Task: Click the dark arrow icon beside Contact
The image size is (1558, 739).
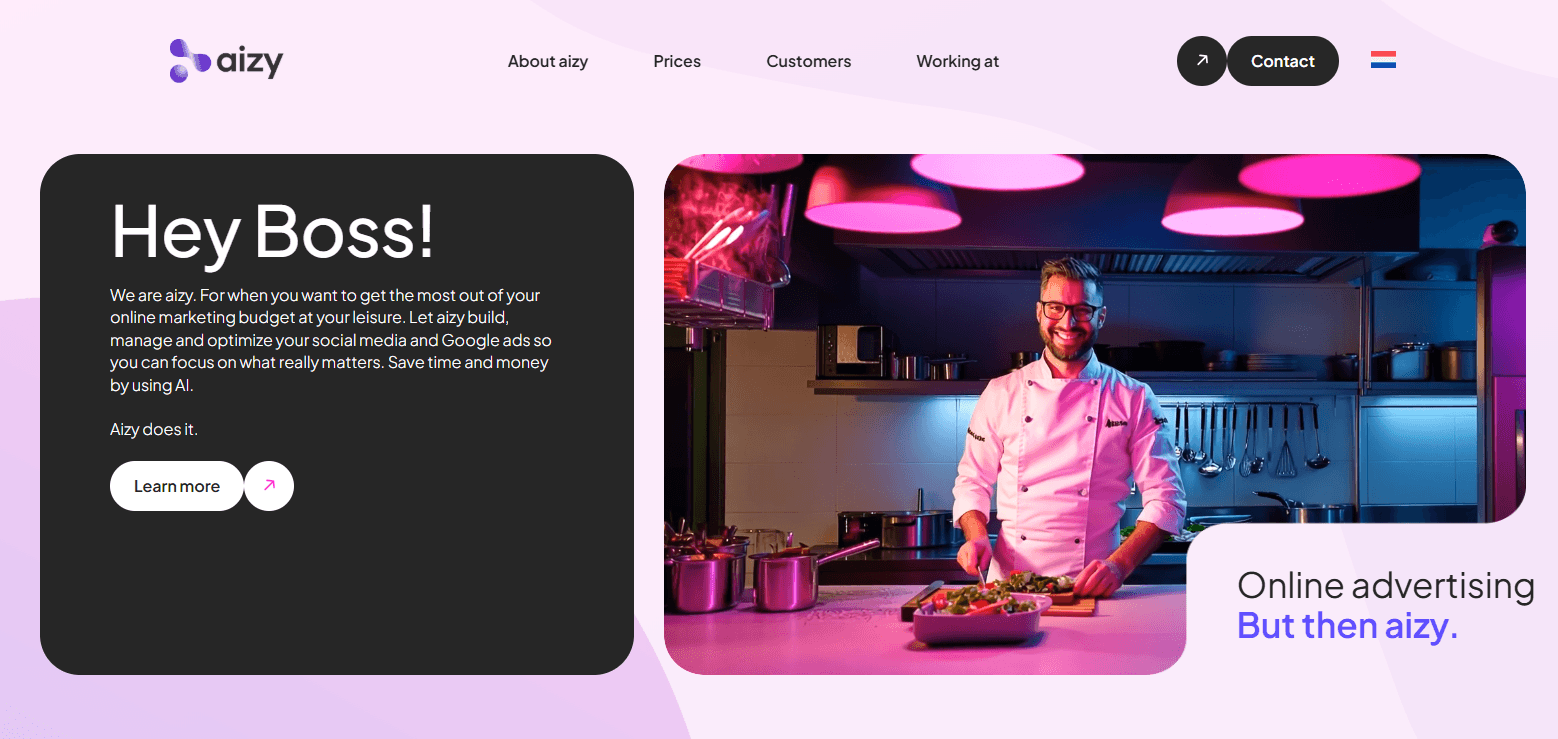Action: click(x=1202, y=61)
